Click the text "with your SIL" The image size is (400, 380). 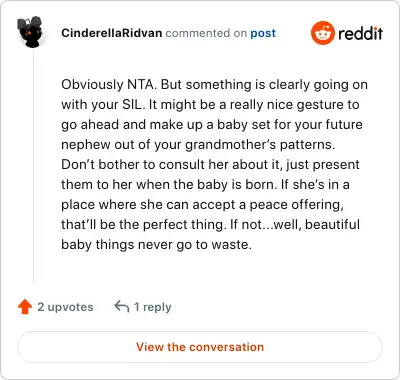pos(103,105)
